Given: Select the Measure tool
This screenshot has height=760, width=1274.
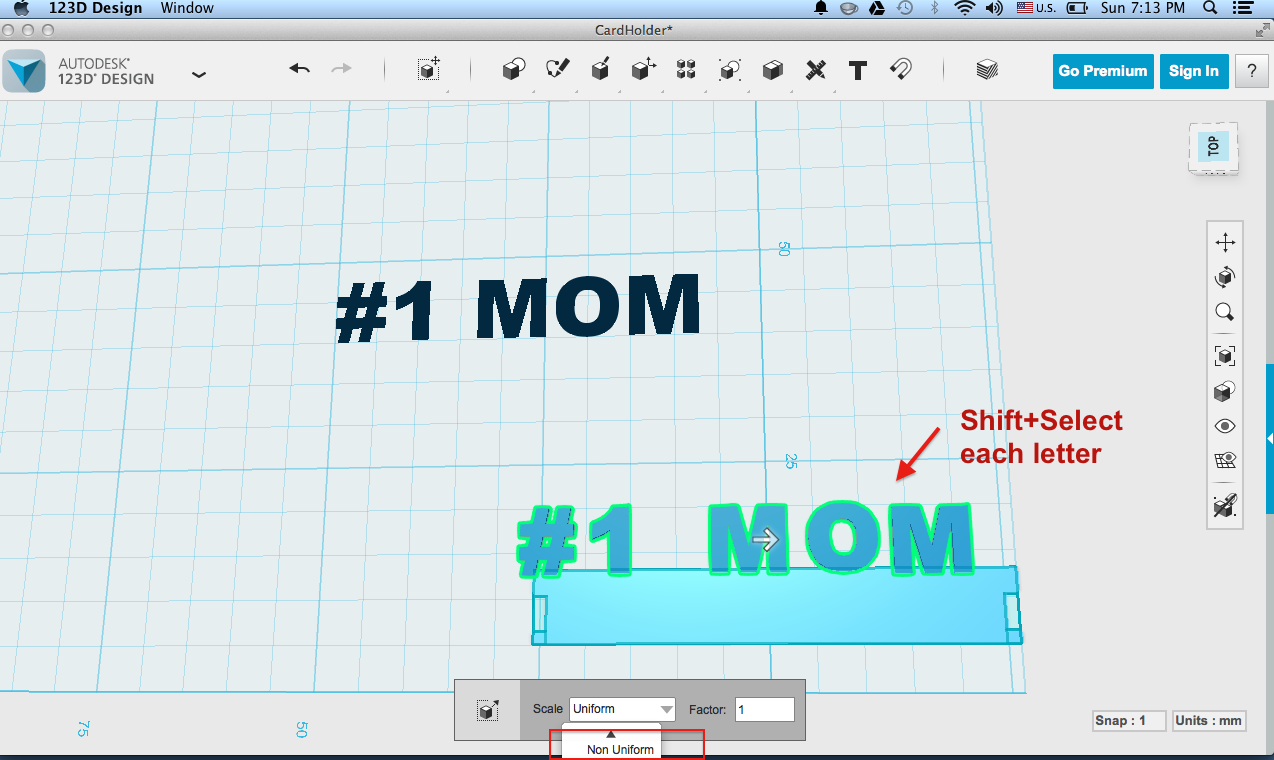Looking at the screenshot, I should pyautogui.click(x=816, y=70).
